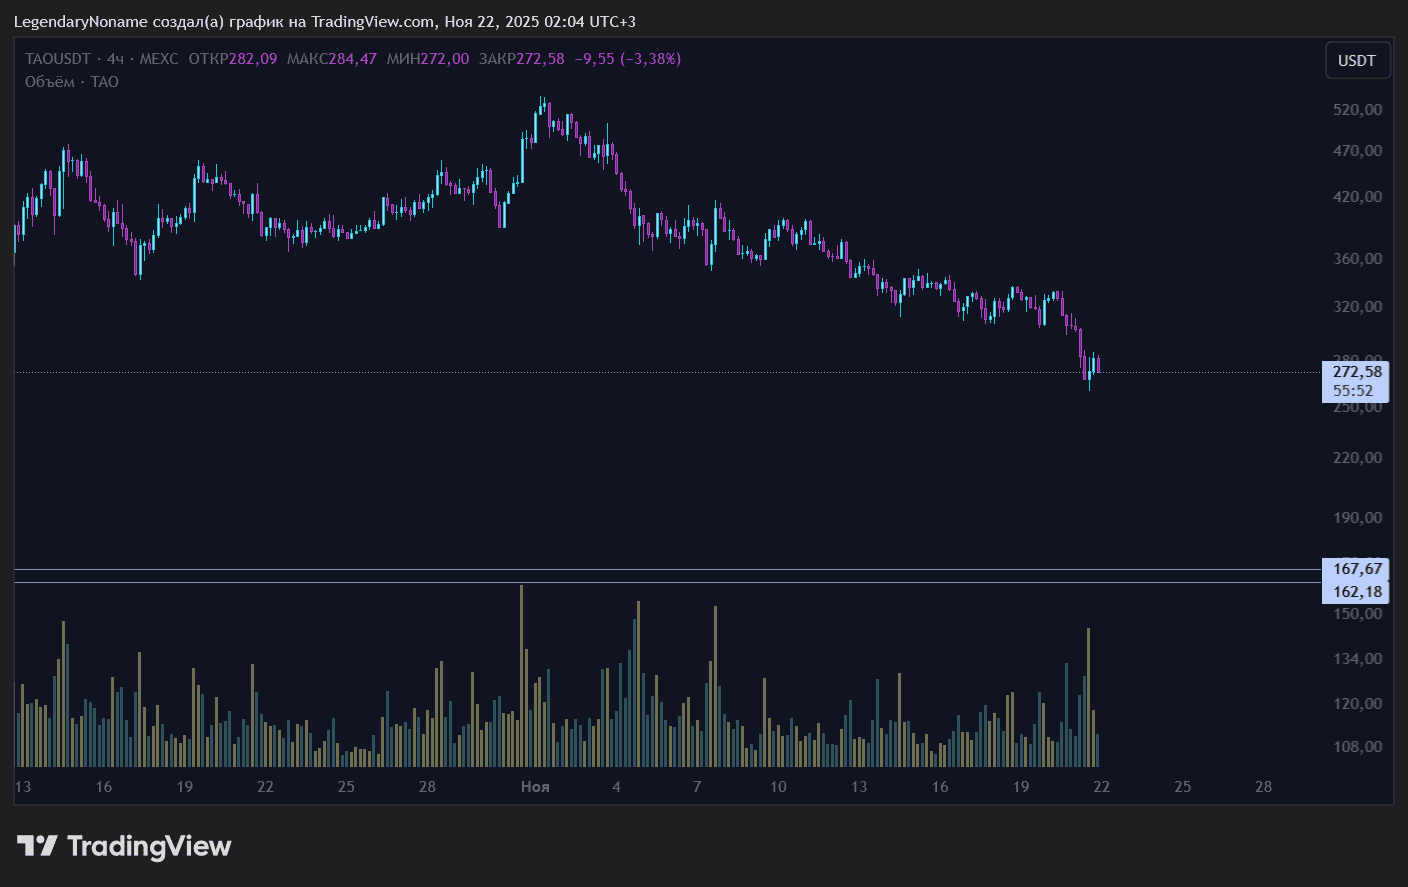Viewport: 1408px width, 887px height.
Task: Click the 10 date label on time axis
Action: pyautogui.click(x=778, y=787)
